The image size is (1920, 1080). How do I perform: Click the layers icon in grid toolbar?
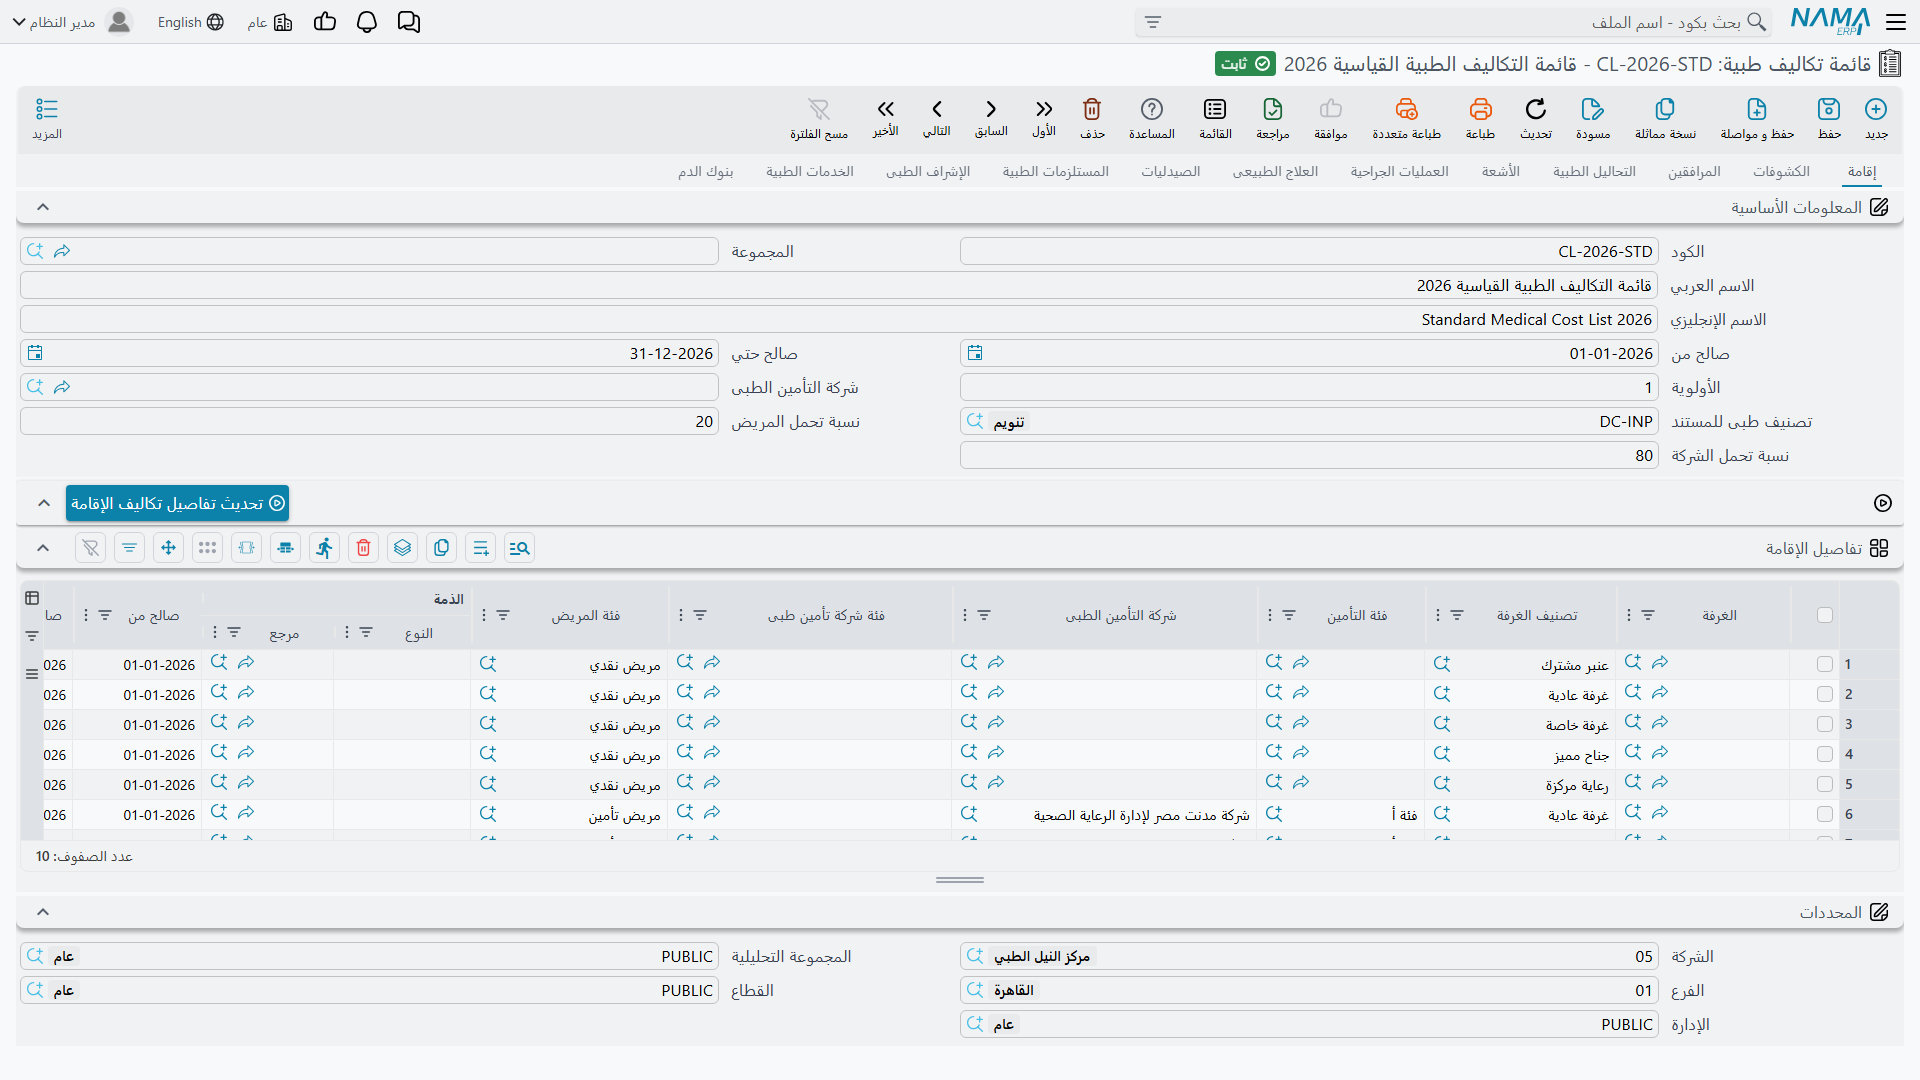coord(403,548)
